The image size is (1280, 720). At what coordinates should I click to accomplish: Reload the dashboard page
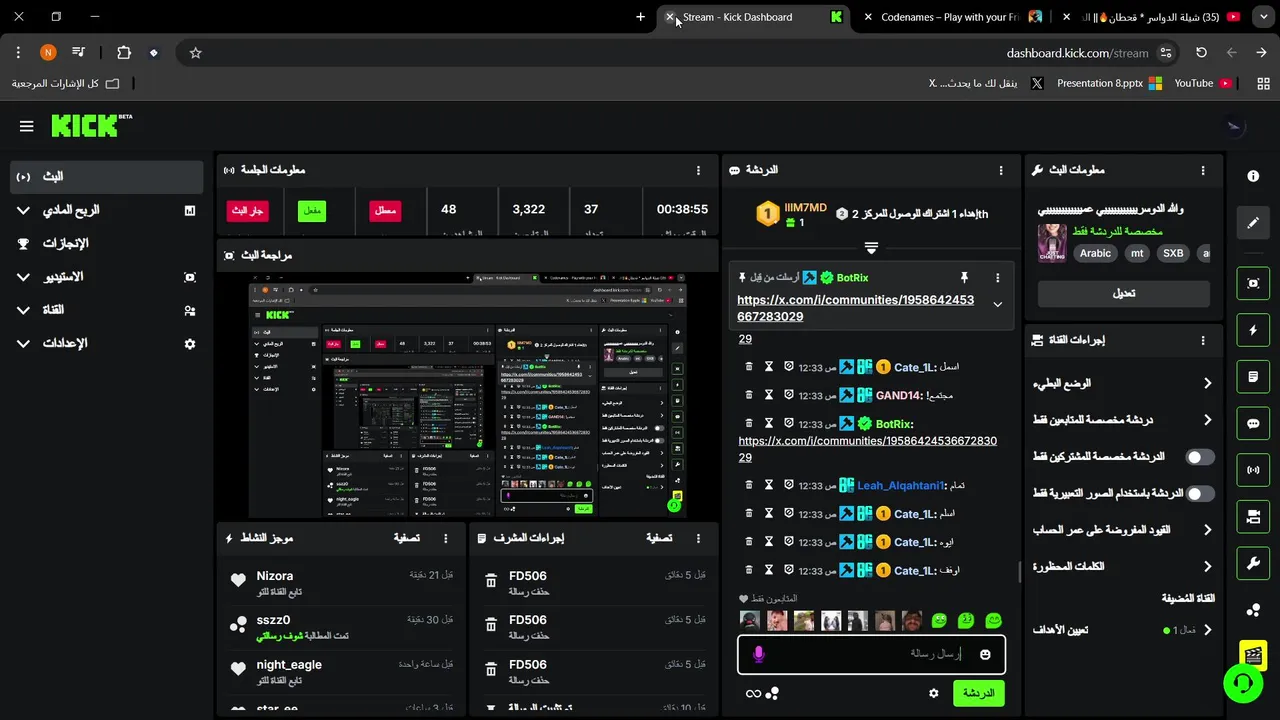point(1201,53)
